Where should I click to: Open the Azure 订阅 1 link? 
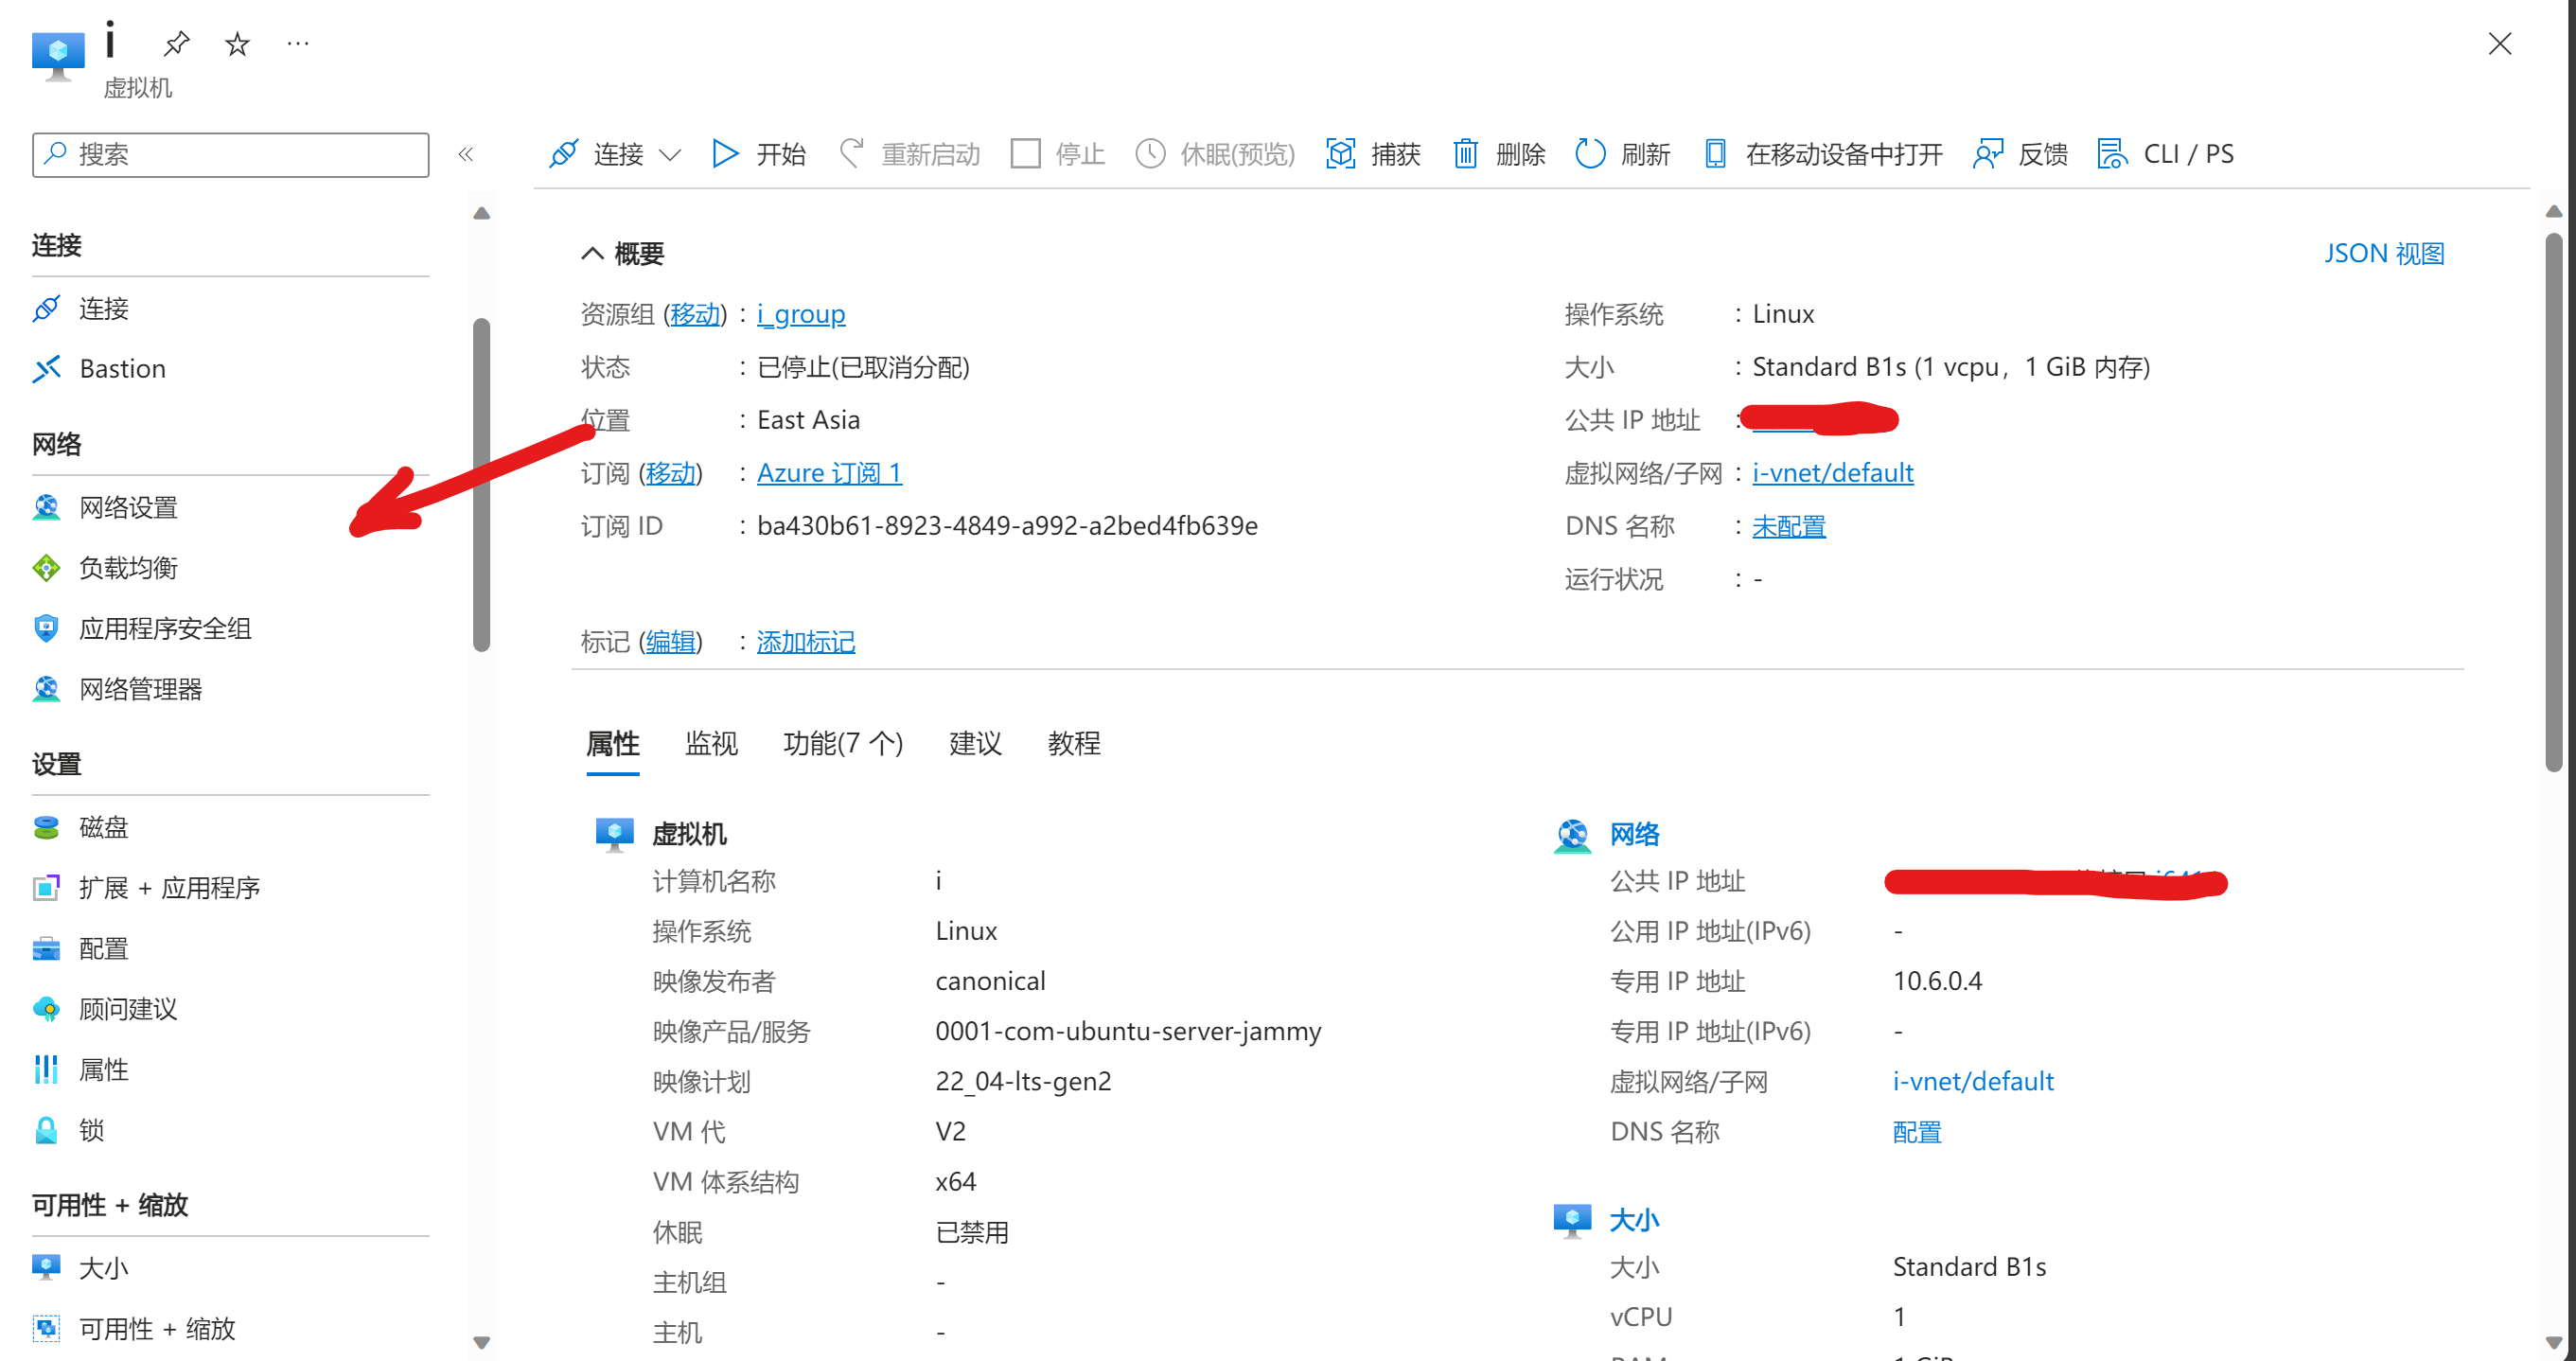(x=829, y=473)
